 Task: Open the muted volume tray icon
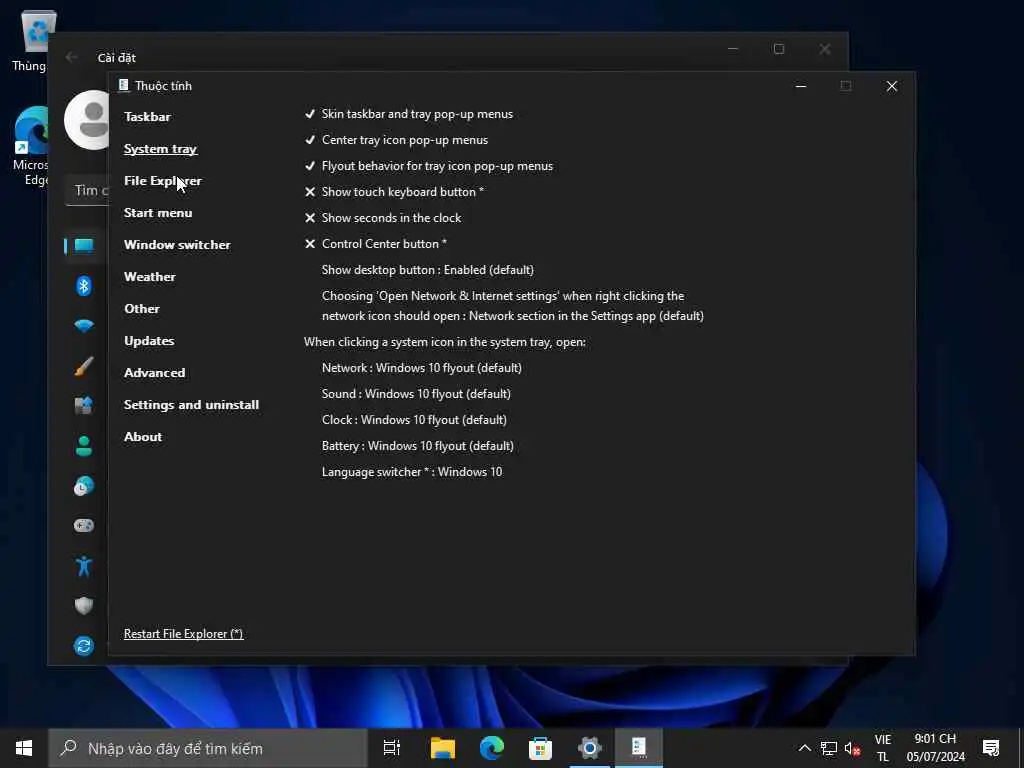852,748
